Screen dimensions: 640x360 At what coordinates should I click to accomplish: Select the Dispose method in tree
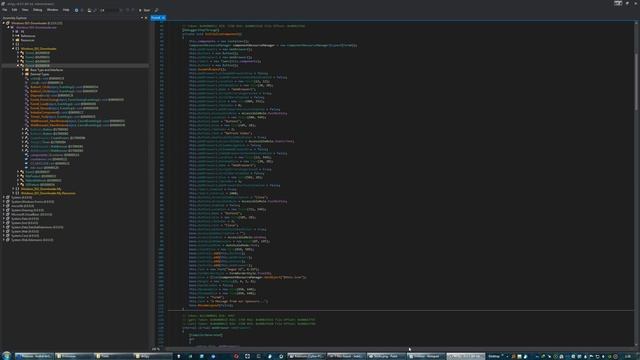tap(51, 96)
